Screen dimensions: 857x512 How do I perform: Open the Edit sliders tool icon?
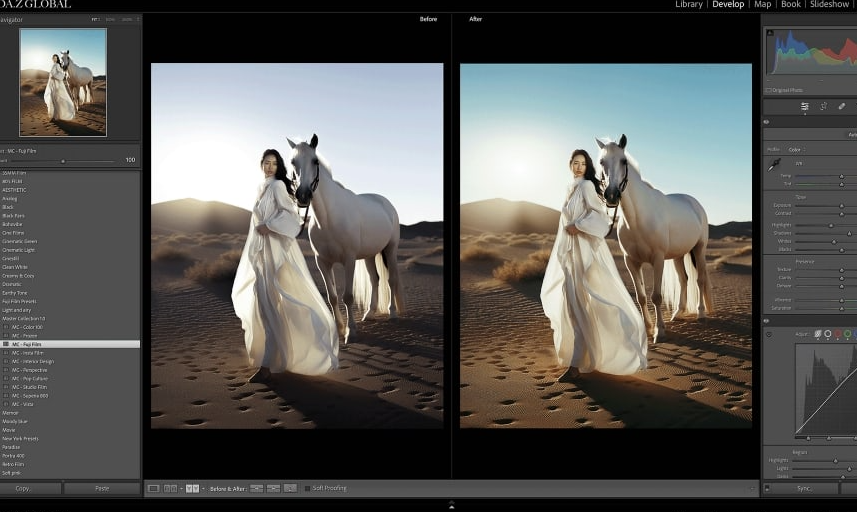tap(805, 107)
